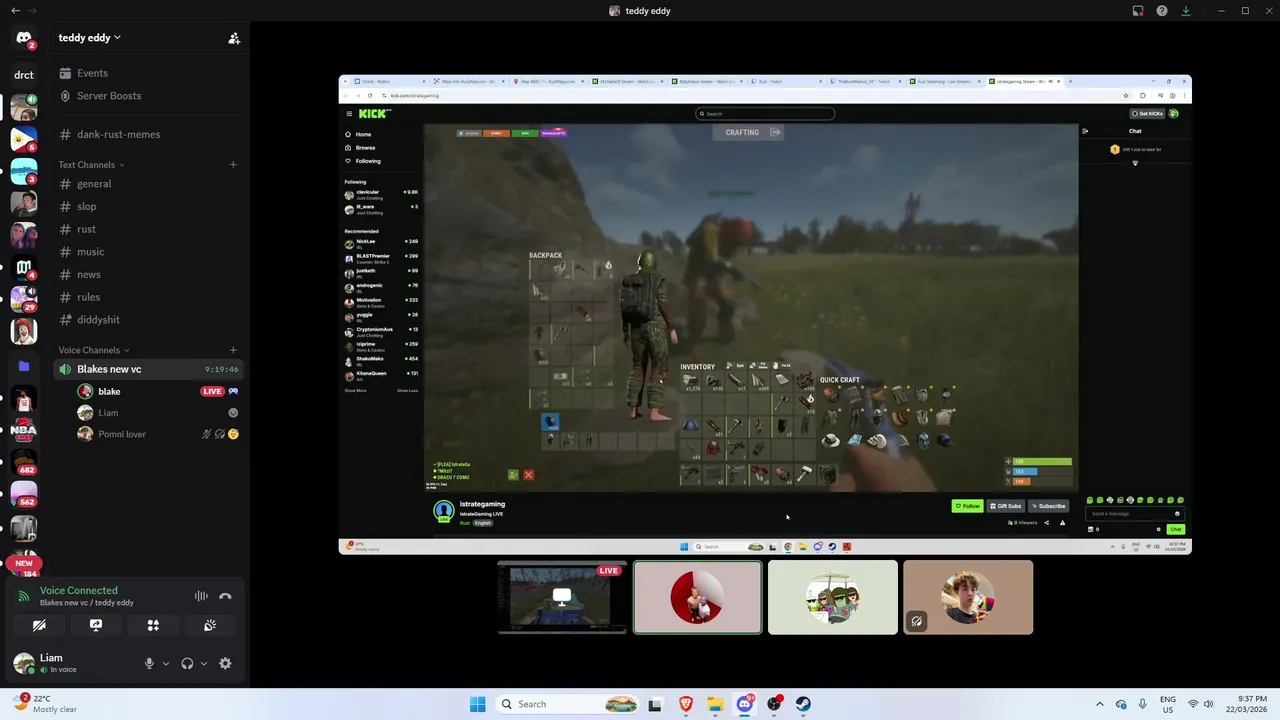Open Server Boosts
Viewport: 1280px width, 720px height.
[x=150, y=96]
